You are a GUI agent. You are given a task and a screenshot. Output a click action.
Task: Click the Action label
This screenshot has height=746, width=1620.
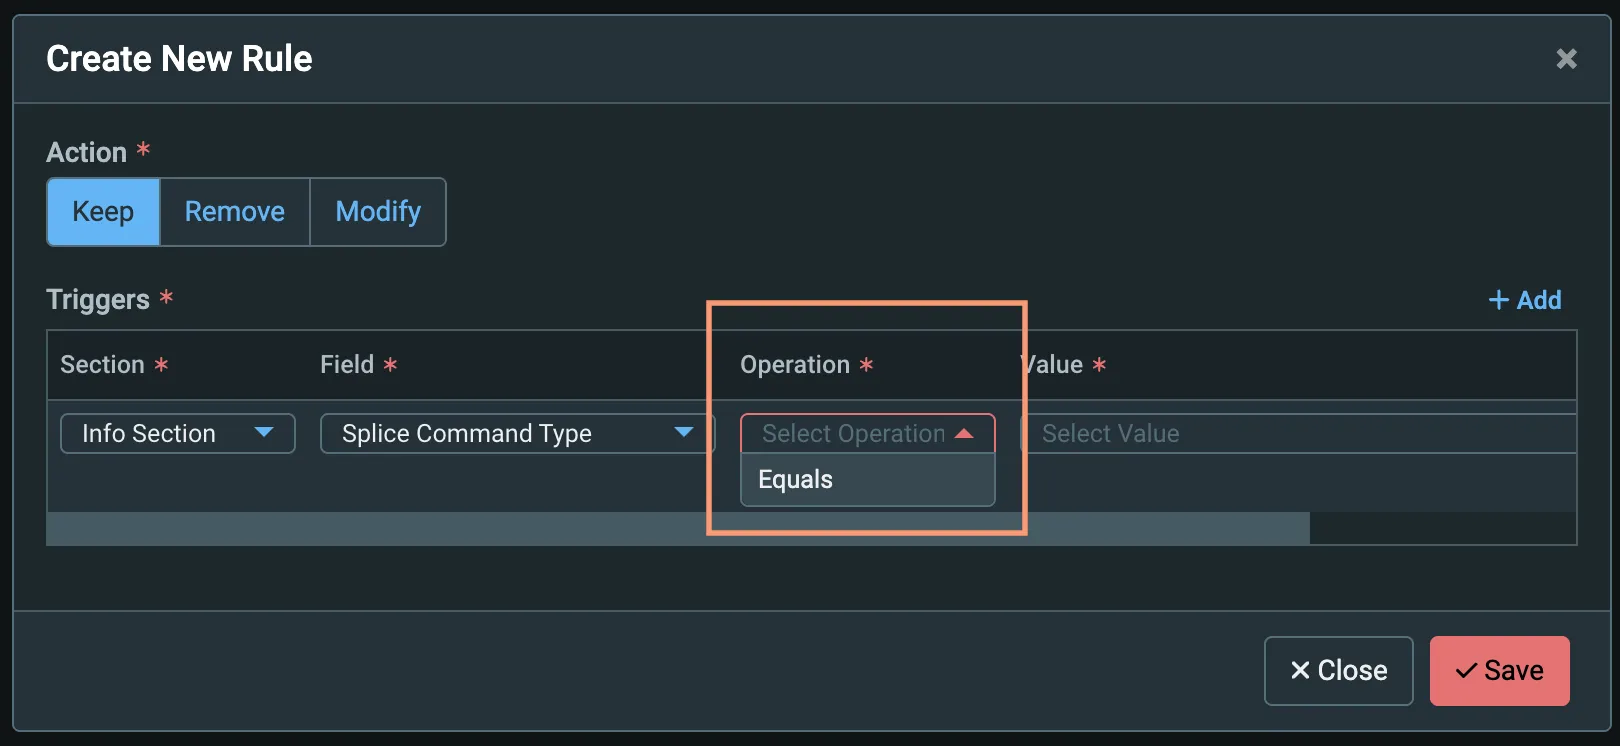pos(87,152)
